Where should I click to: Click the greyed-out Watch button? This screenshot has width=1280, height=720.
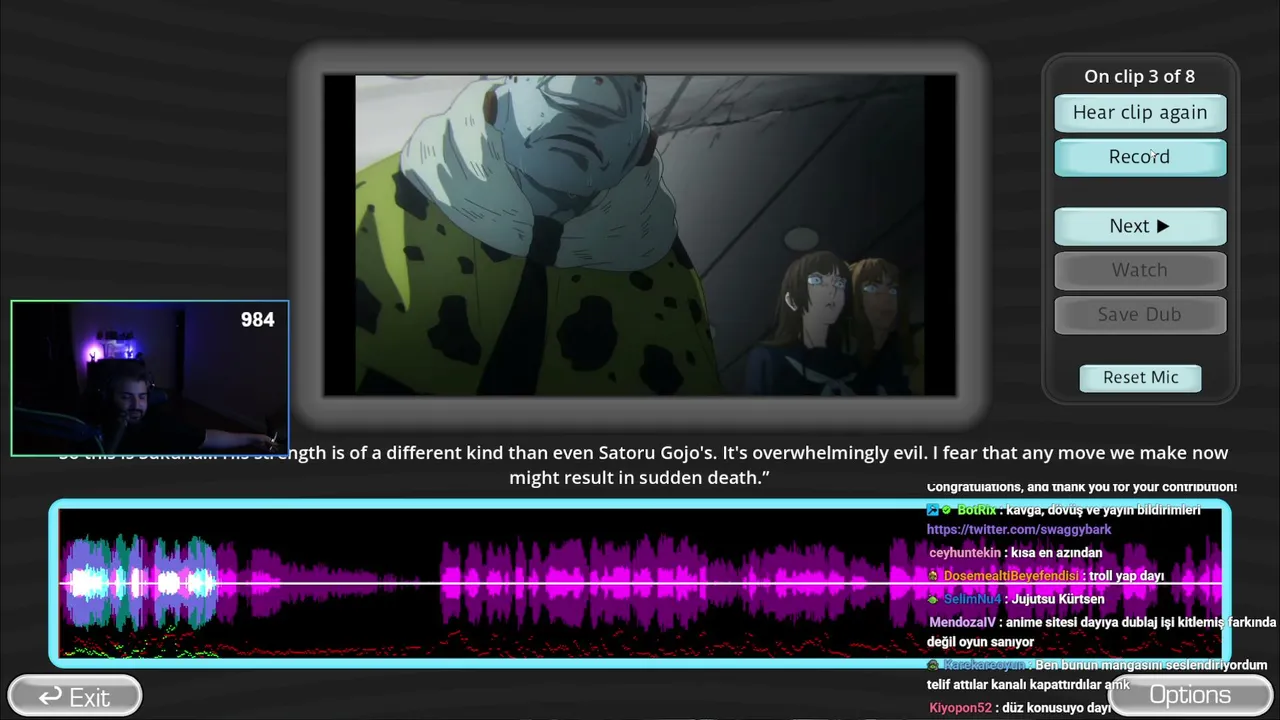[x=1140, y=270]
